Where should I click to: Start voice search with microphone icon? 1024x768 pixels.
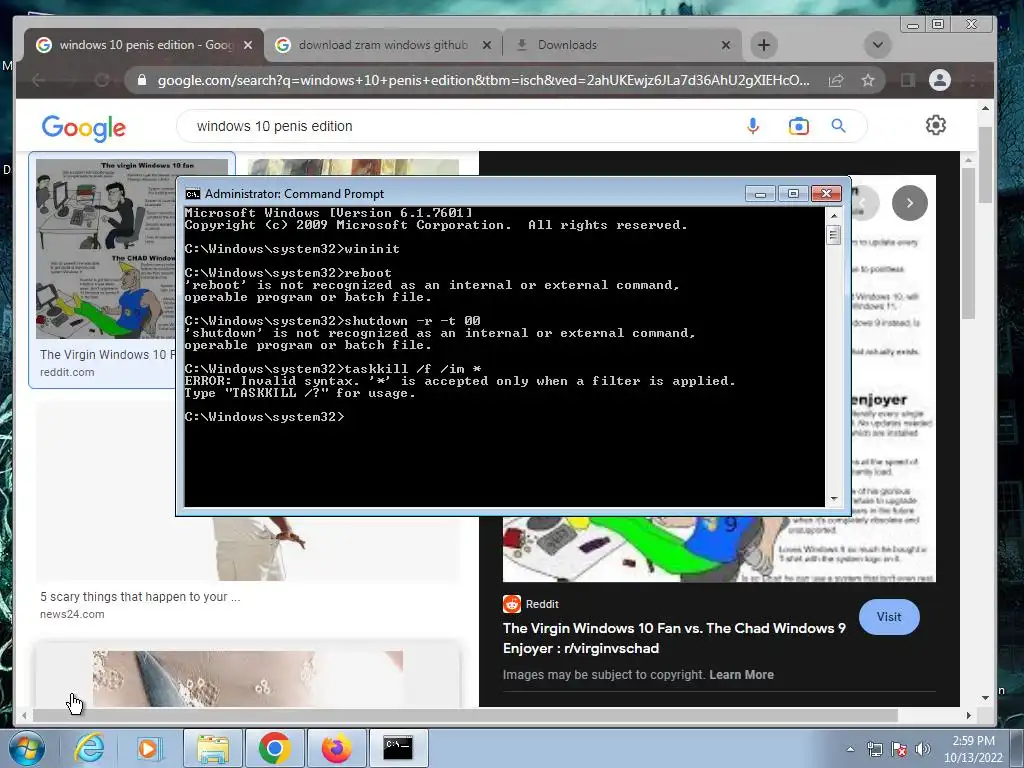pos(753,126)
